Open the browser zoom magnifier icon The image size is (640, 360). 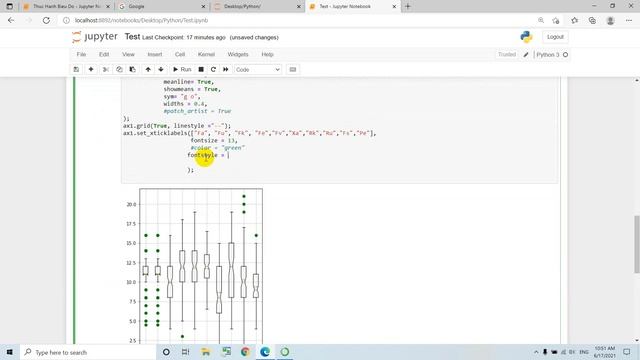[x=541, y=20]
